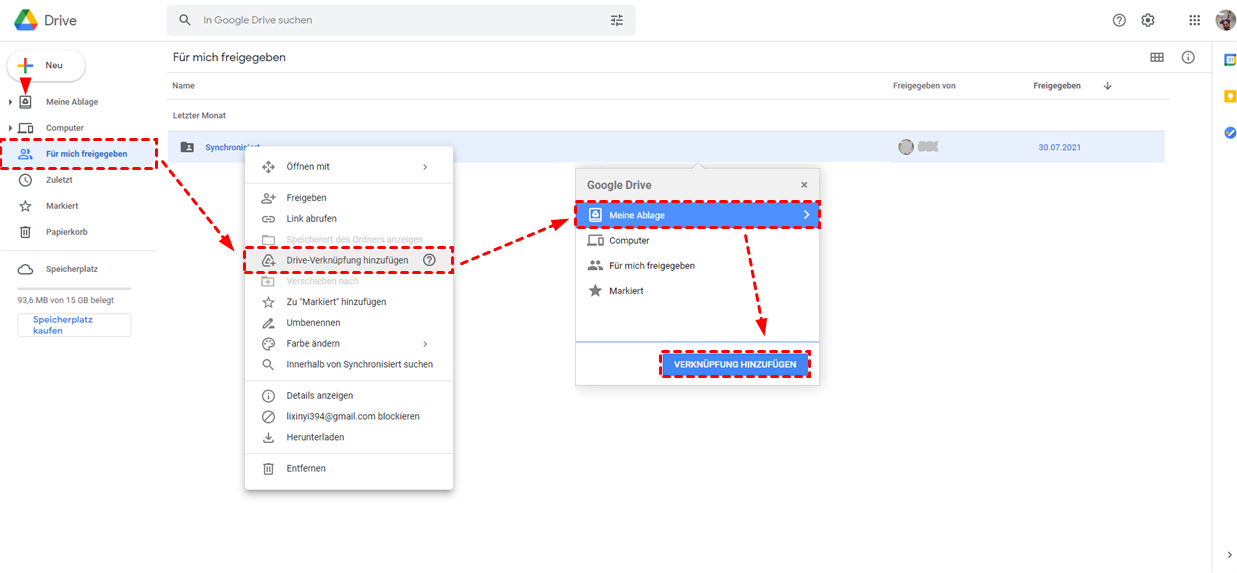Viewport: 1237px width, 573px height.
Task: Choose Link abrufen menu entry
Action: [349, 219]
